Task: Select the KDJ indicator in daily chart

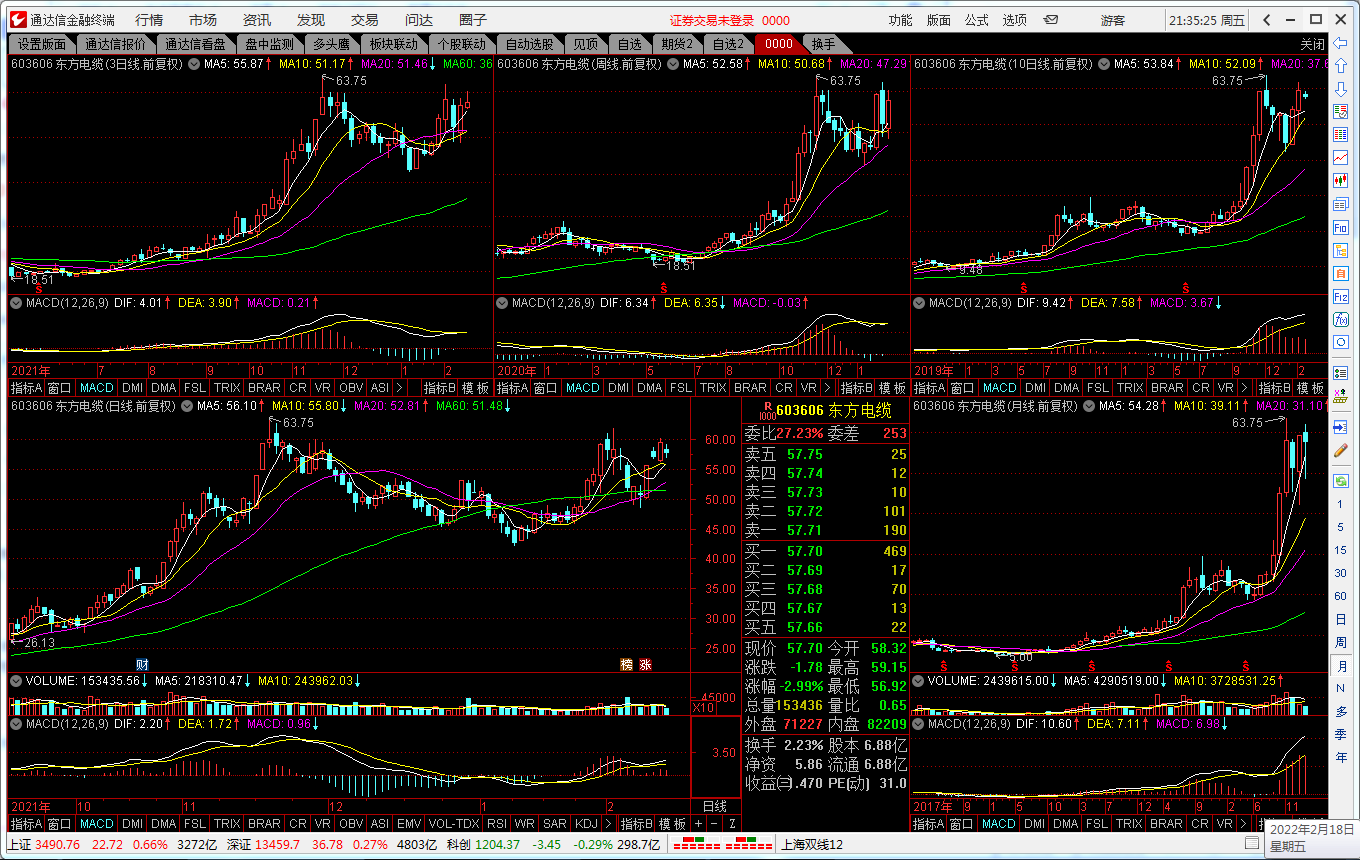Action: 586,824
